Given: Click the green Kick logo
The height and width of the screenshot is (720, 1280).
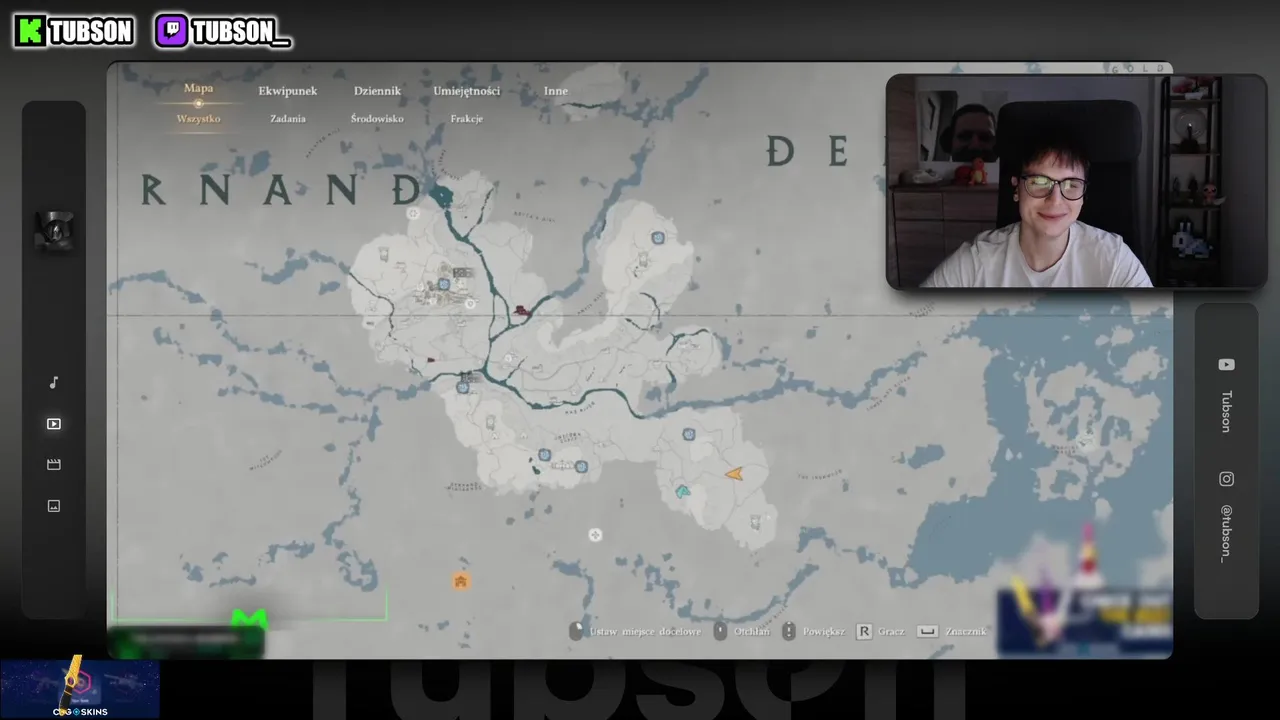Looking at the screenshot, I should coord(30,31).
